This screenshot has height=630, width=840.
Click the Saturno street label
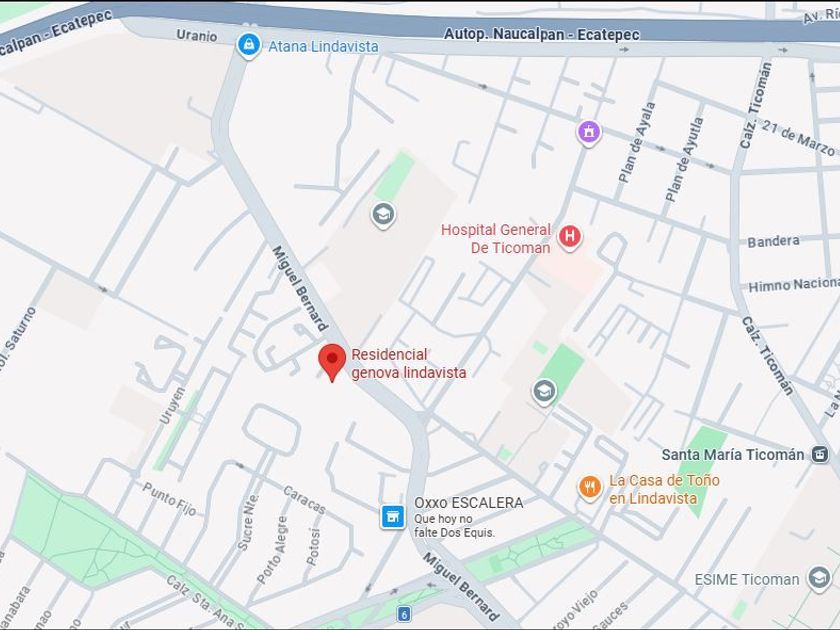(19, 338)
